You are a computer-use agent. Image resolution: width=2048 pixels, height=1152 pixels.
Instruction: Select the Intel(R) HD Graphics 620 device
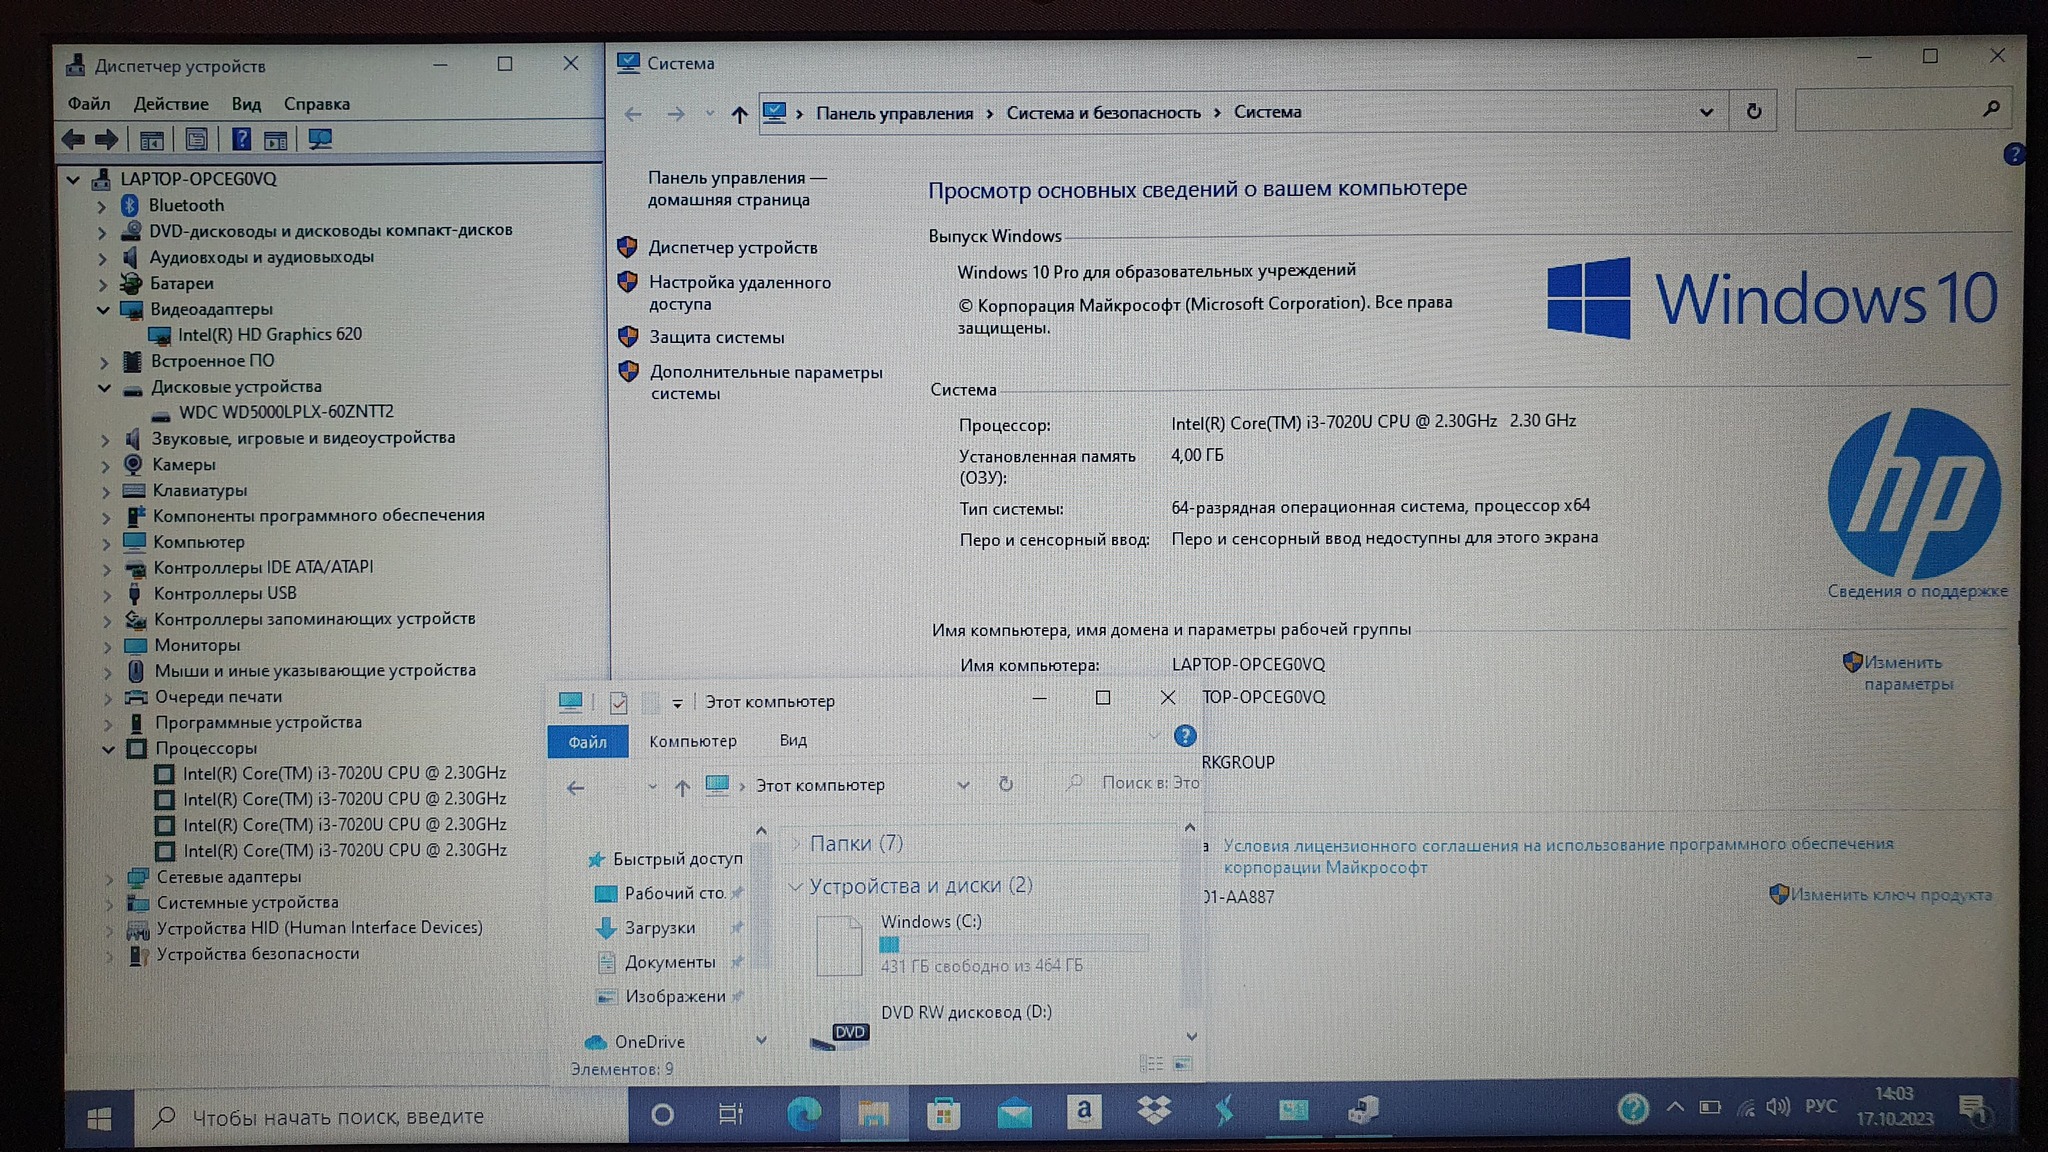[269, 335]
